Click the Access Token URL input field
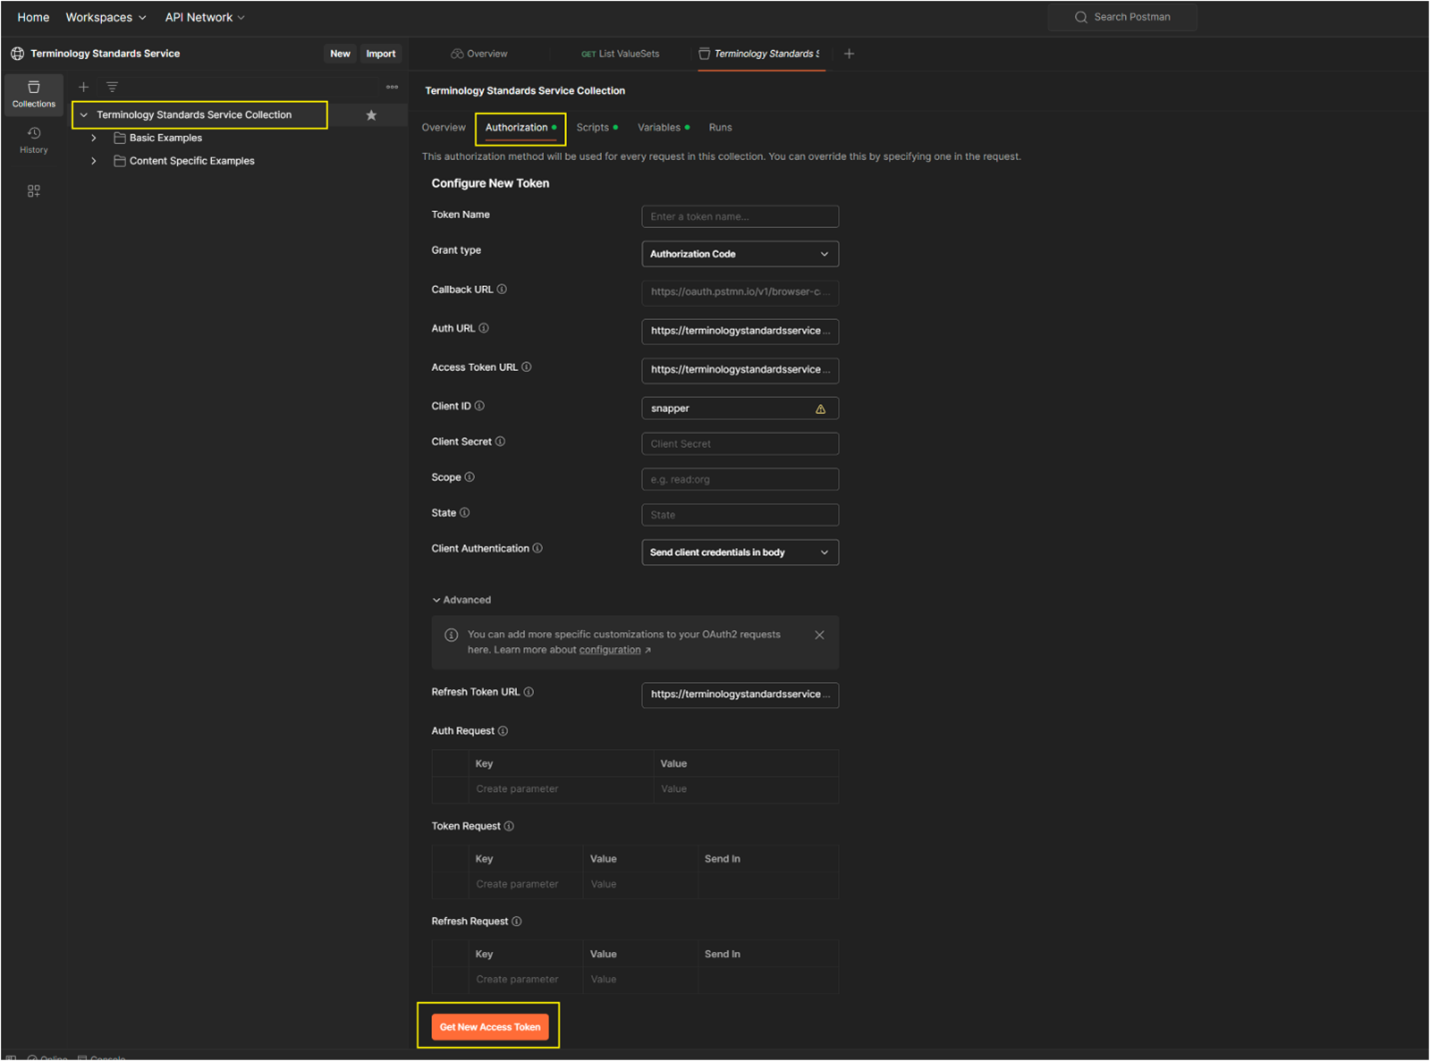1430x1061 pixels. coord(740,370)
